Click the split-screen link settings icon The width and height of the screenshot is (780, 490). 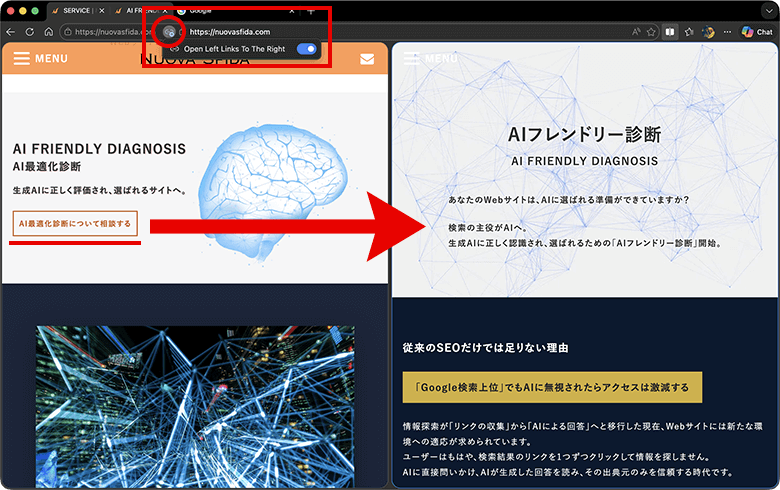tap(169, 32)
